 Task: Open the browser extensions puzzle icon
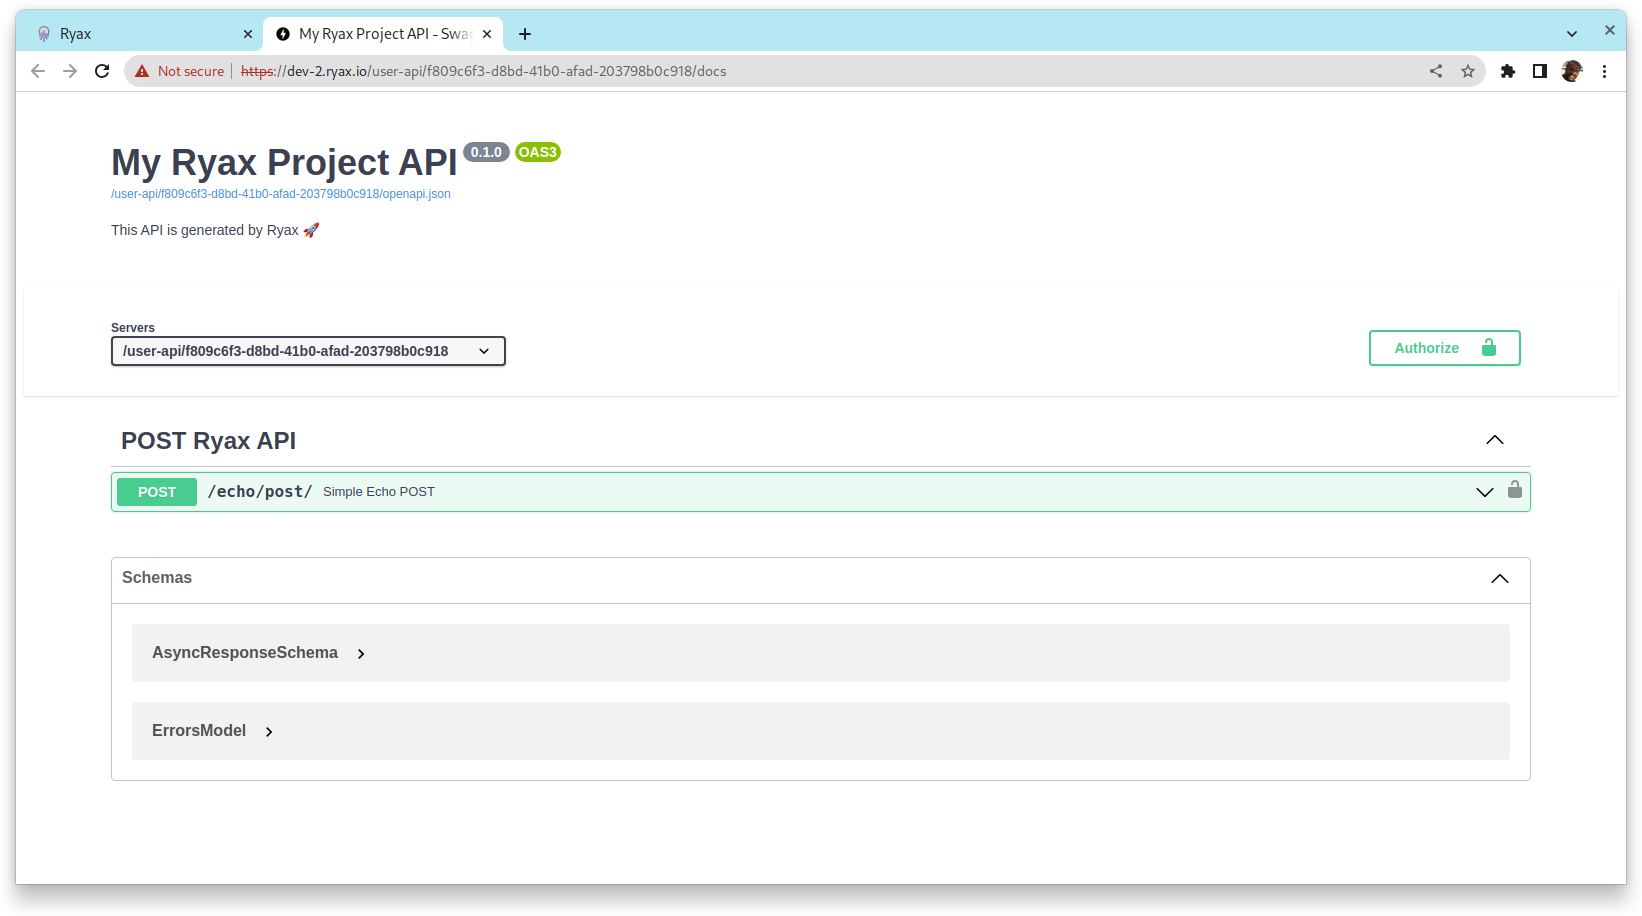click(1507, 71)
